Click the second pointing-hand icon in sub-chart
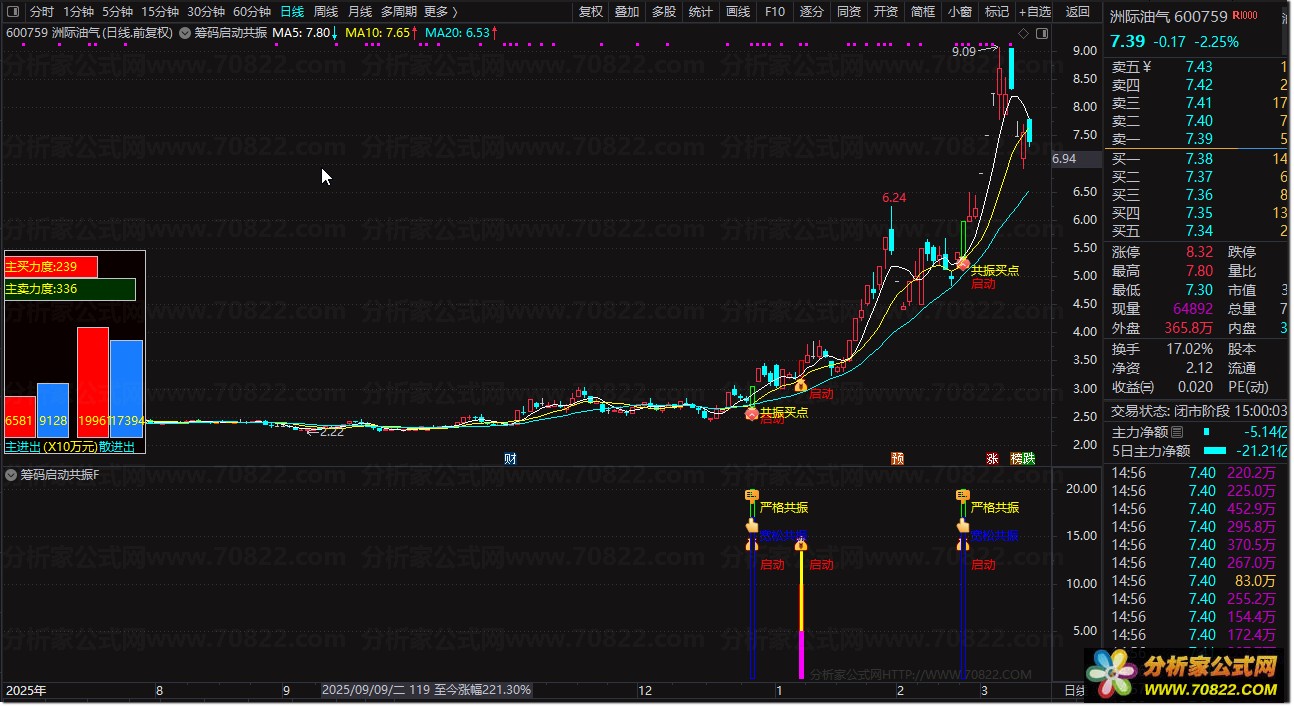This screenshot has width=1294, height=706. pyautogui.click(x=963, y=526)
